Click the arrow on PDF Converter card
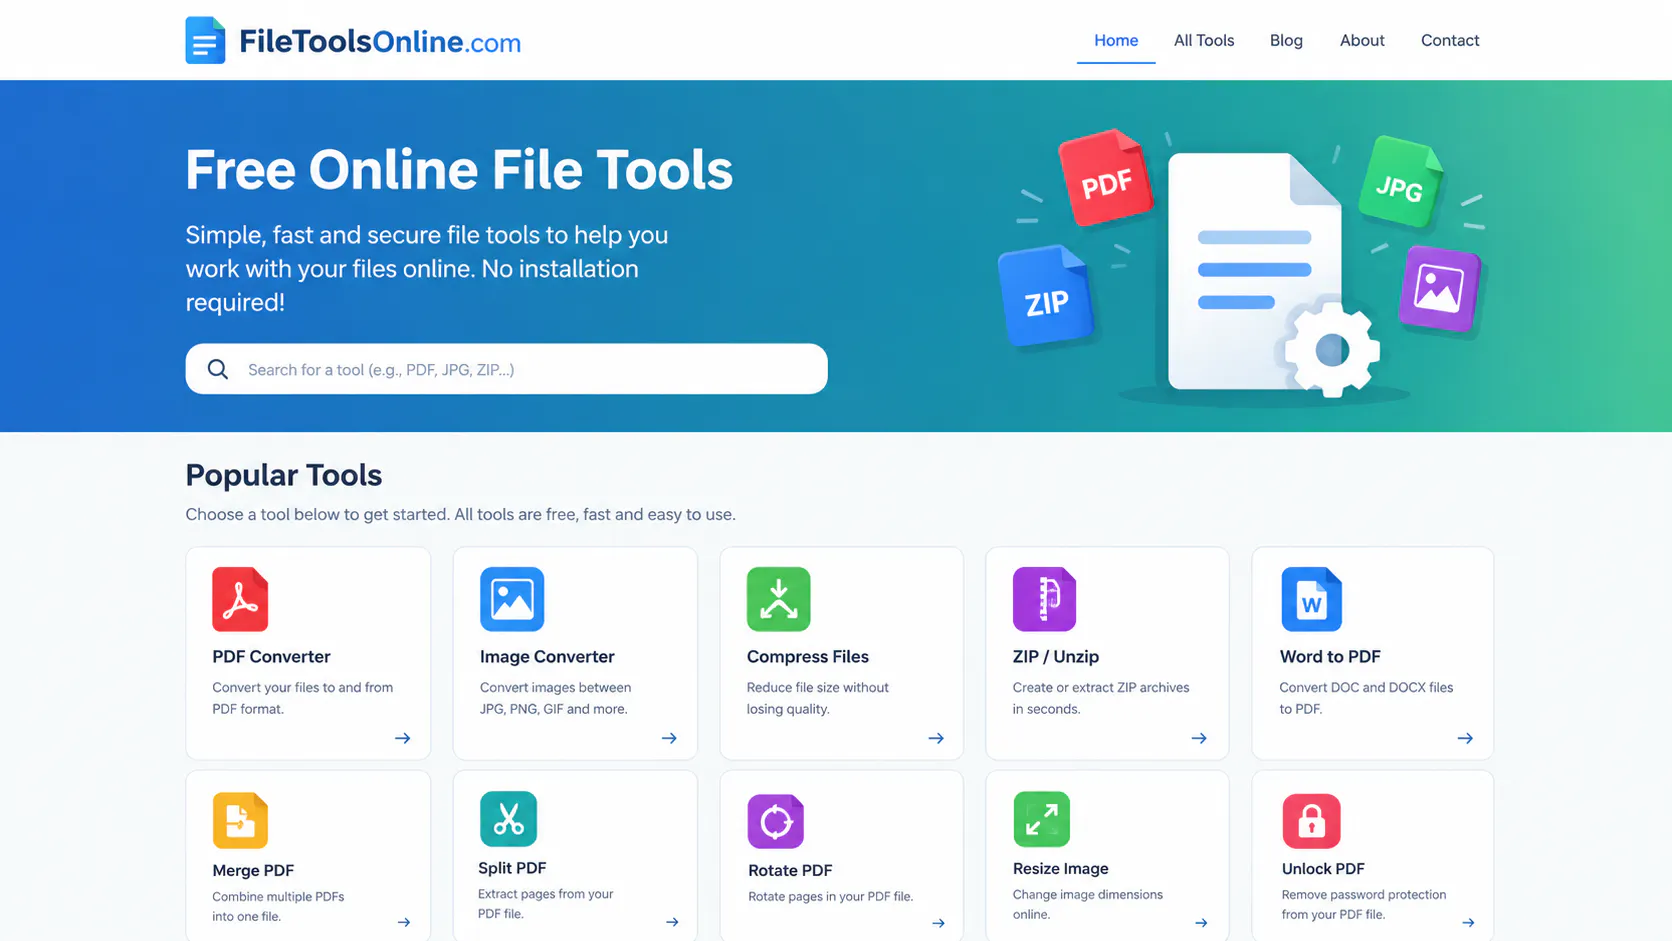This screenshot has width=1672, height=941. 403,738
